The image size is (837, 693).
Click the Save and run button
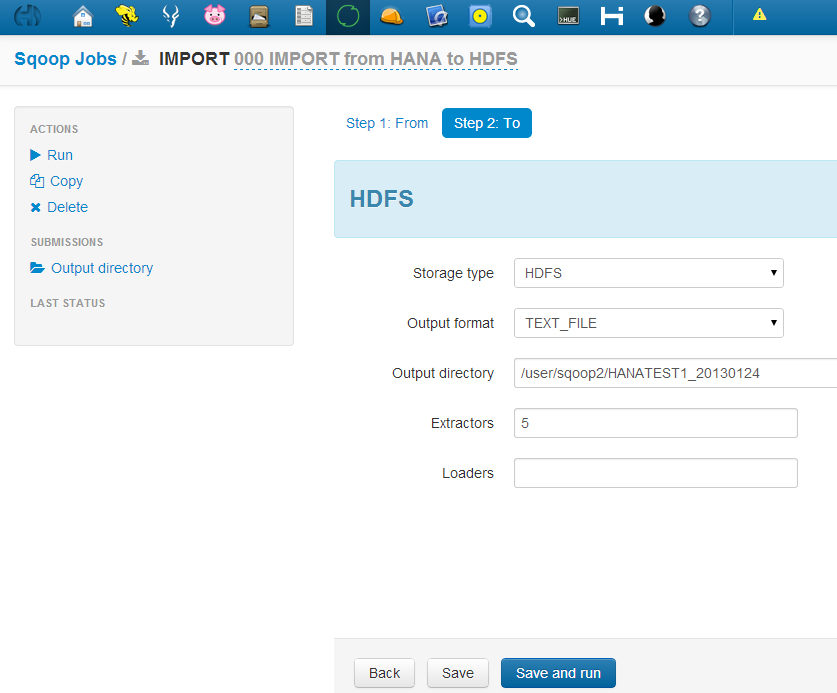[558, 673]
